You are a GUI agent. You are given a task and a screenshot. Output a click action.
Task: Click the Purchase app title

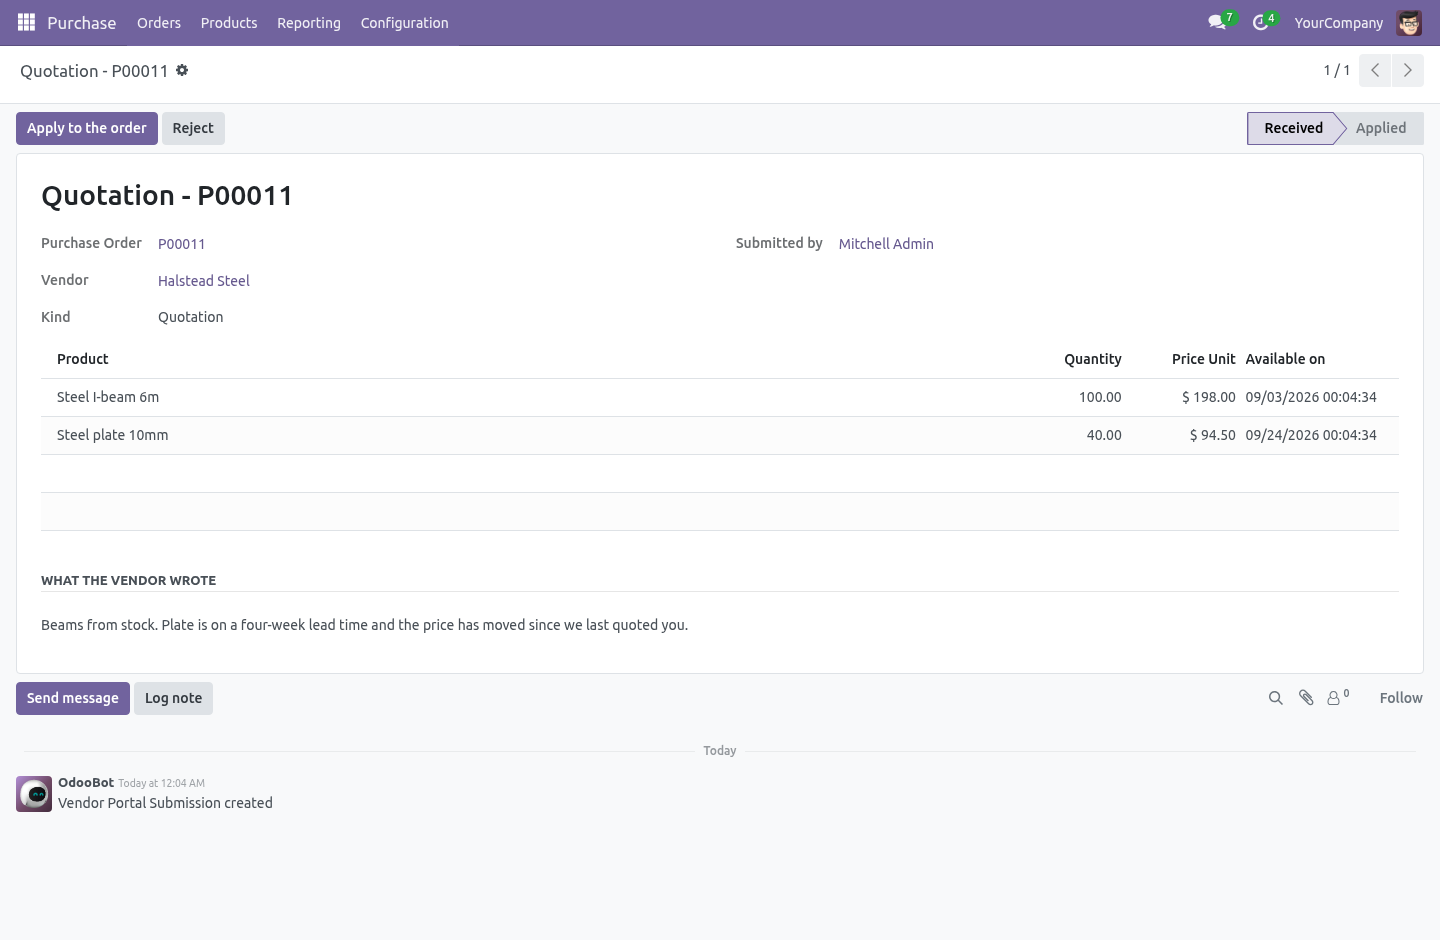click(x=81, y=23)
